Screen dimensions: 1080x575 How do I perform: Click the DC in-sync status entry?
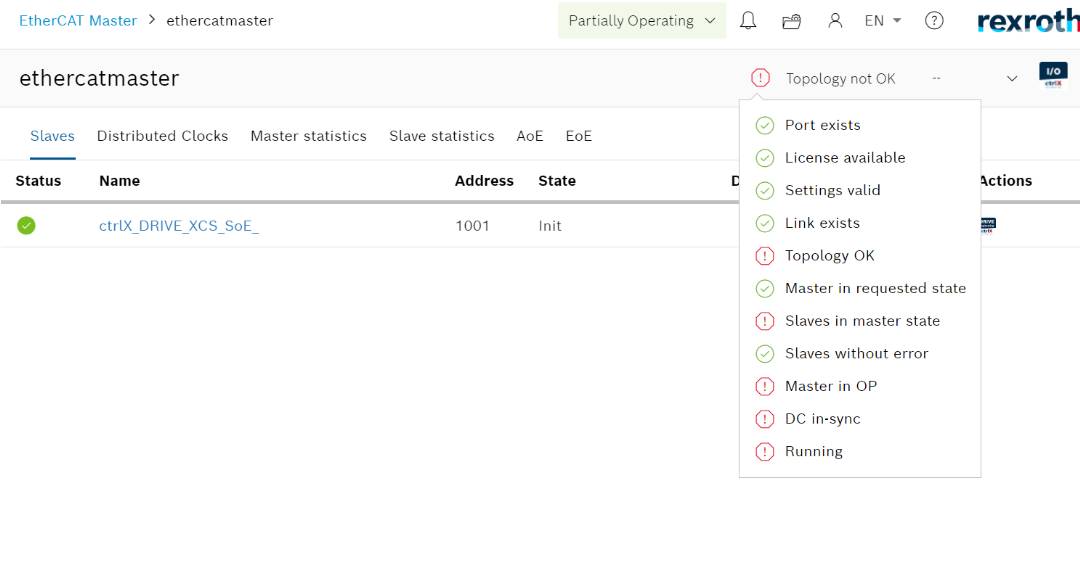[822, 419]
